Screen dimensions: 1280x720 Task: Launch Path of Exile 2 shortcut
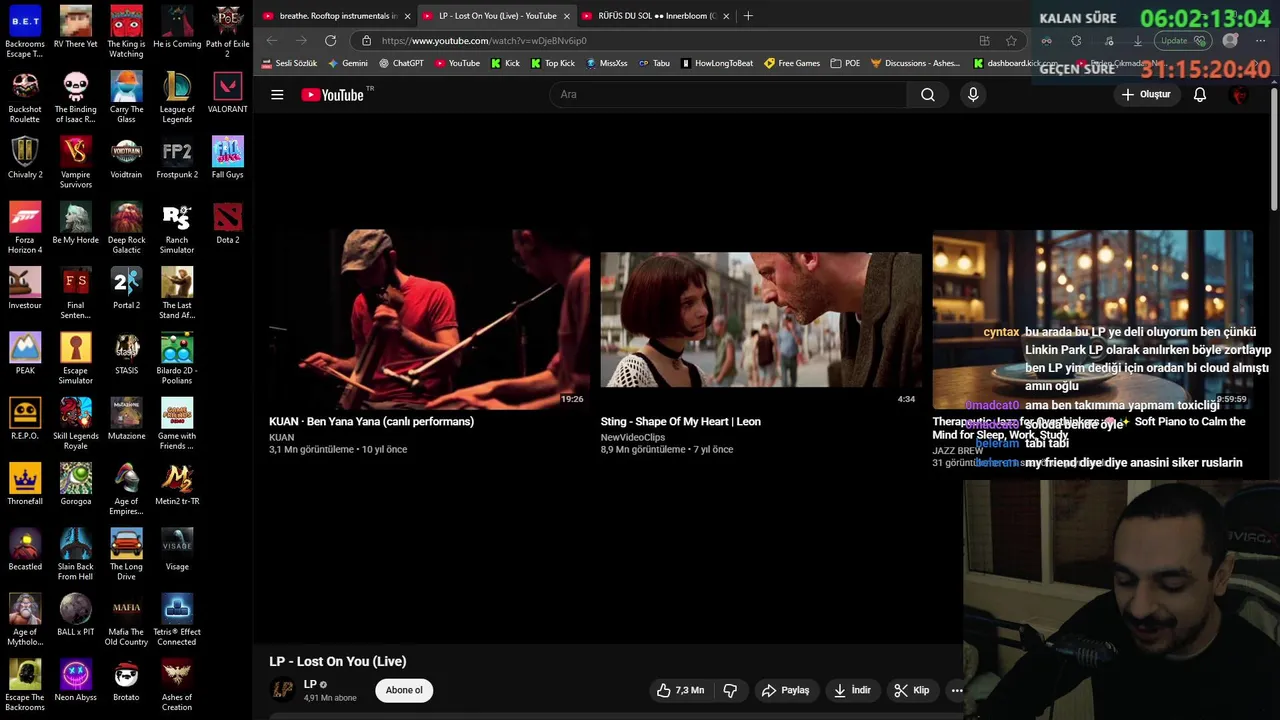(x=228, y=31)
